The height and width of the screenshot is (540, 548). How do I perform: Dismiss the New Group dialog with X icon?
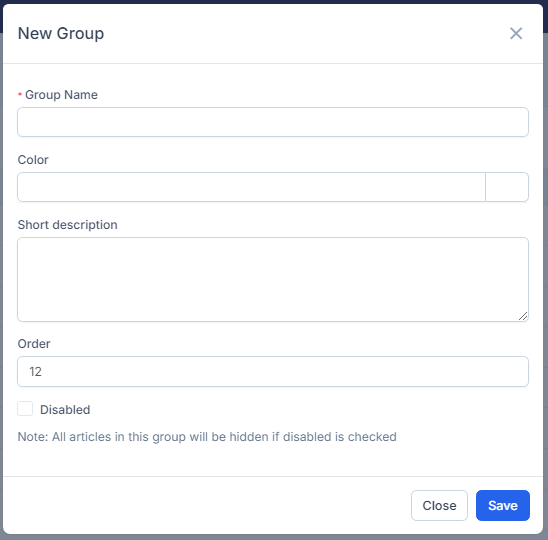[x=516, y=34]
